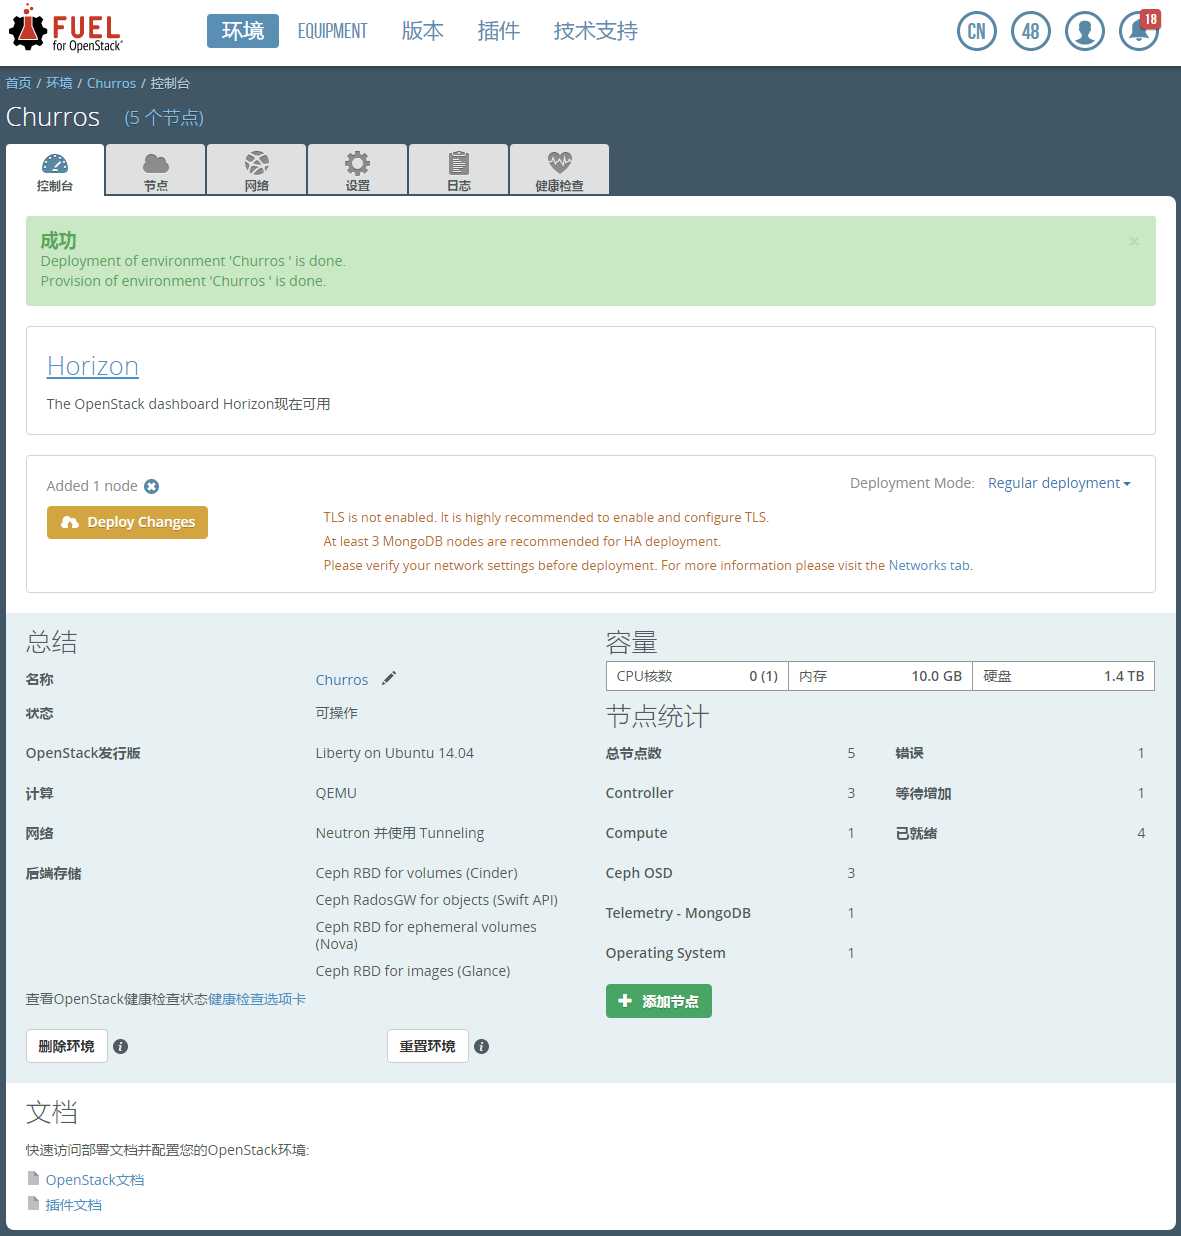Click the (5 个节点) label beside Churros

pos(164,118)
